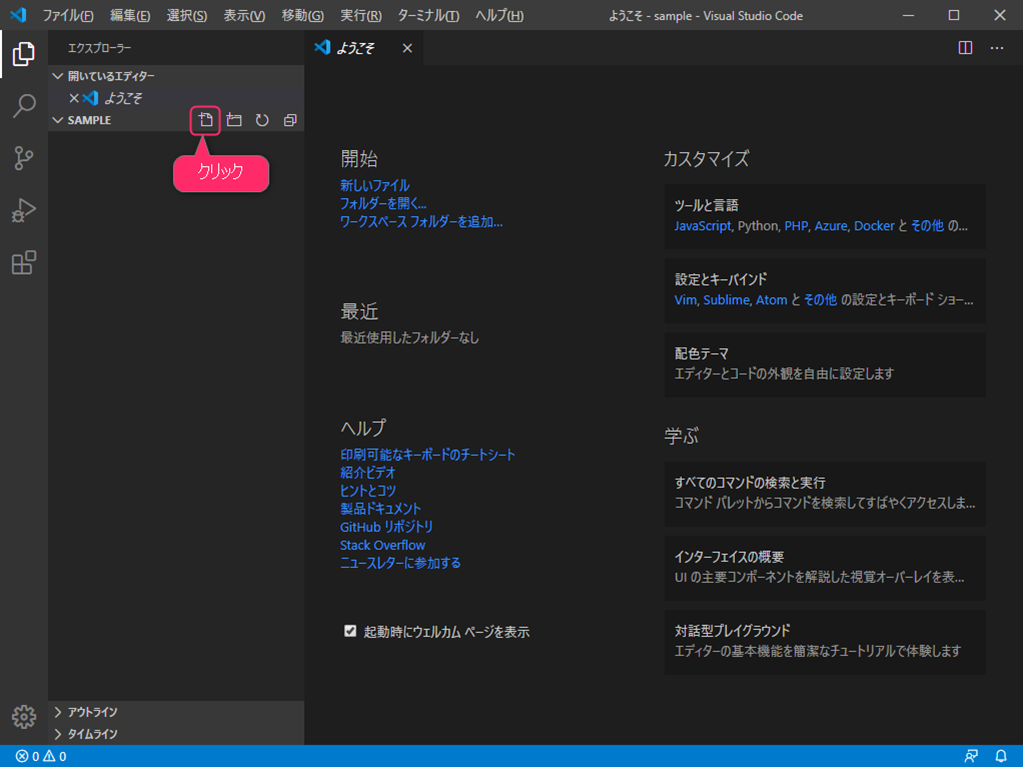This screenshot has width=1023, height=767.
Task: Open the ターミナル(T) menu
Action: tap(428, 16)
